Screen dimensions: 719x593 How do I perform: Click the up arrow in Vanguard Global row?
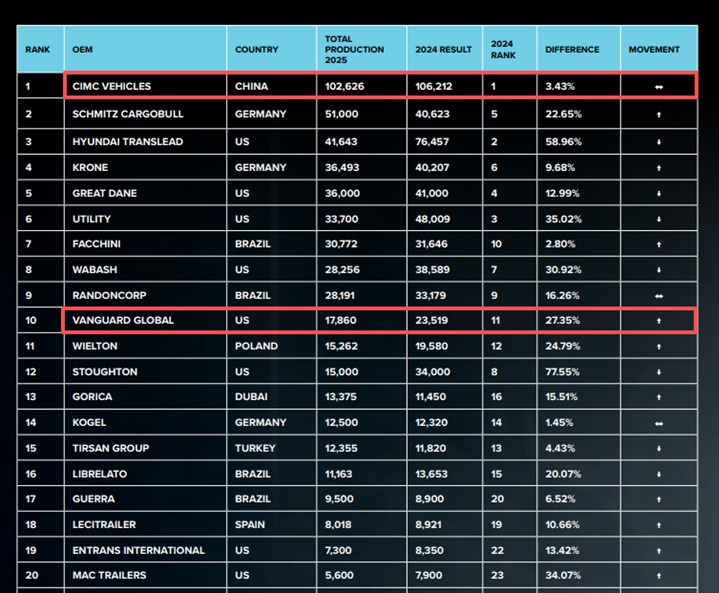(659, 321)
